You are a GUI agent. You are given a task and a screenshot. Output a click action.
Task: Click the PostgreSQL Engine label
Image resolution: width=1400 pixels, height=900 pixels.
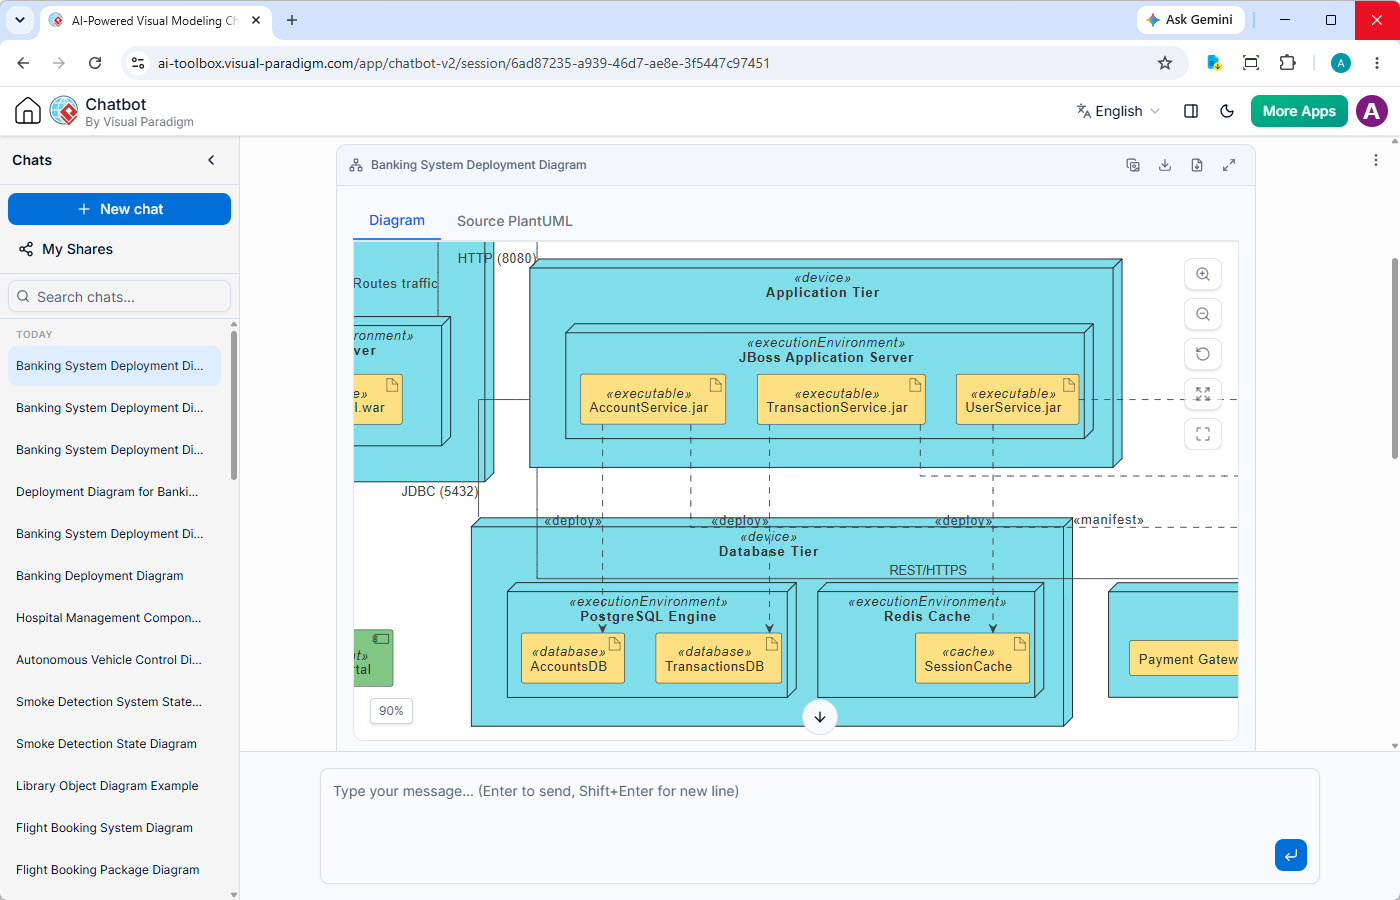[648, 617]
